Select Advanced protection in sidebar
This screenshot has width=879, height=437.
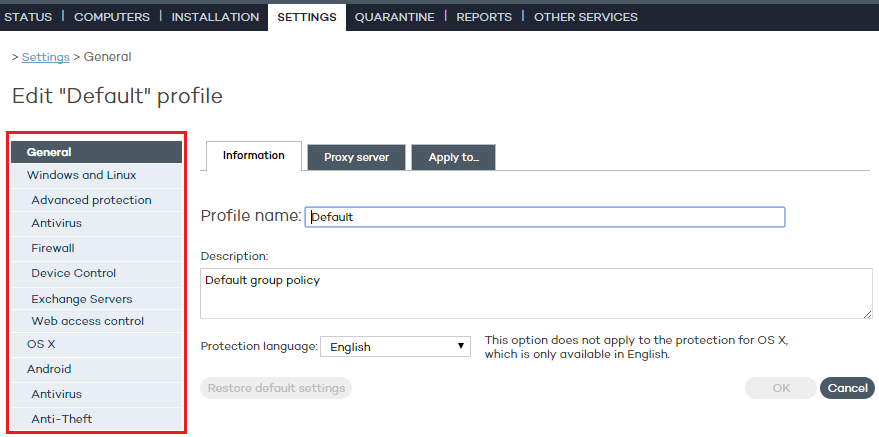(91, 200)
